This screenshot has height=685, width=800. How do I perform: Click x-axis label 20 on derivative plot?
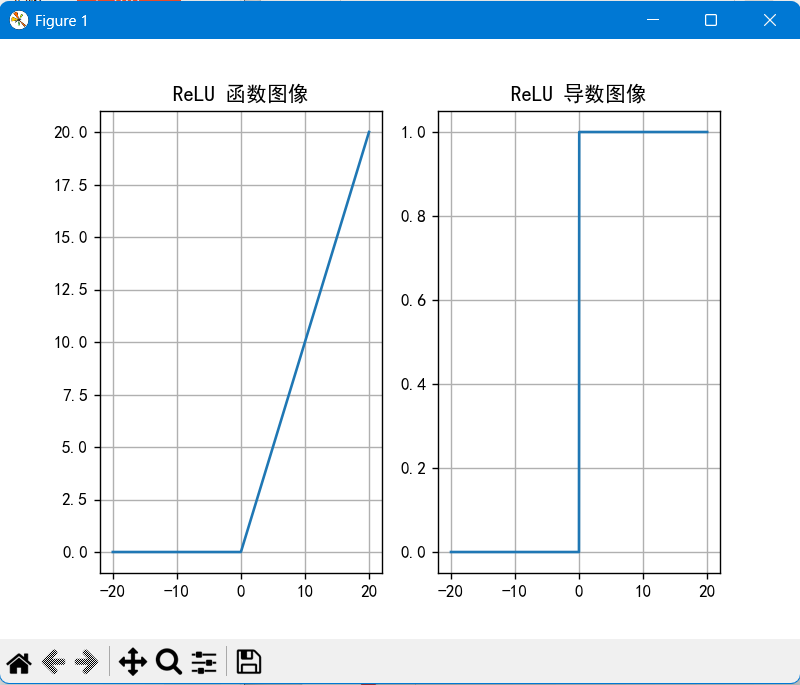click(x=707, y=591)
